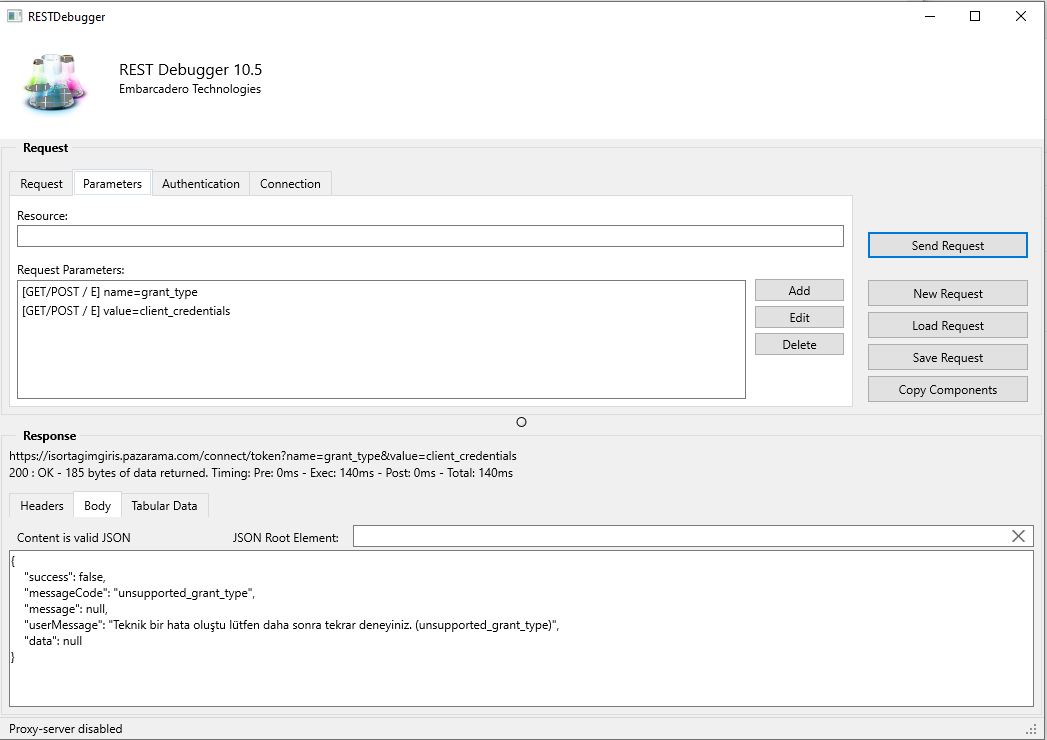1047x740 pixels.
Task: Click Save Request button
Action: coord(948,357)
